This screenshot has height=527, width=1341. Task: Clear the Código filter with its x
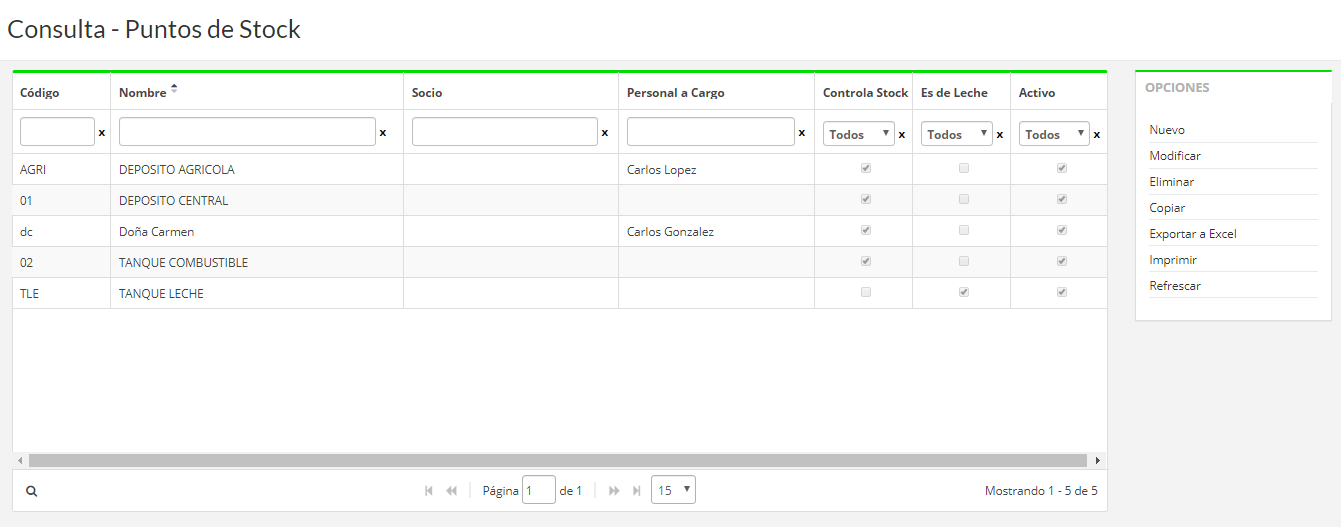(x=101, y=133)
